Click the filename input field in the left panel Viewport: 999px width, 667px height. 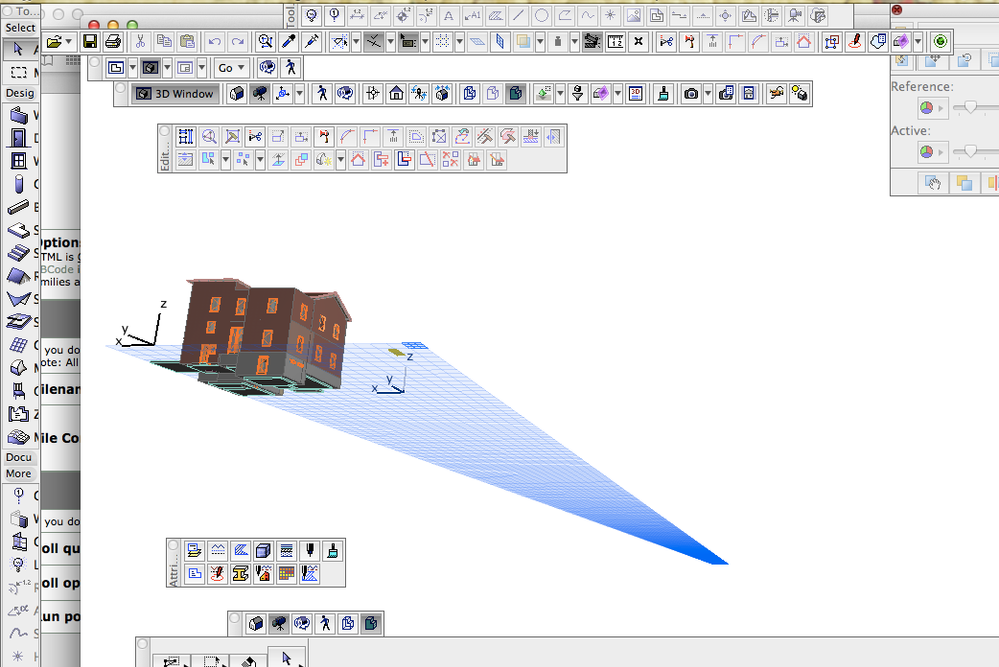[60, 389]
